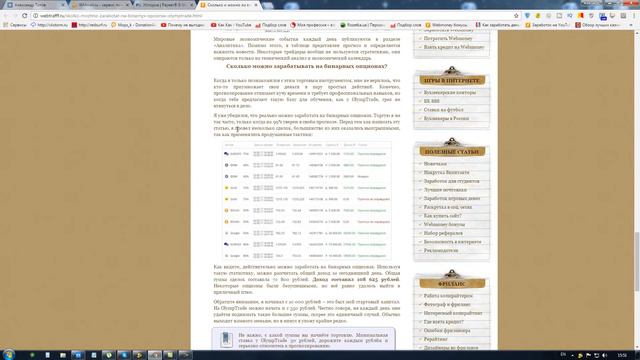Open sidebar link Фотограф и фриланс
Viewport: 640px width, 360px height.
coord(447,304)
